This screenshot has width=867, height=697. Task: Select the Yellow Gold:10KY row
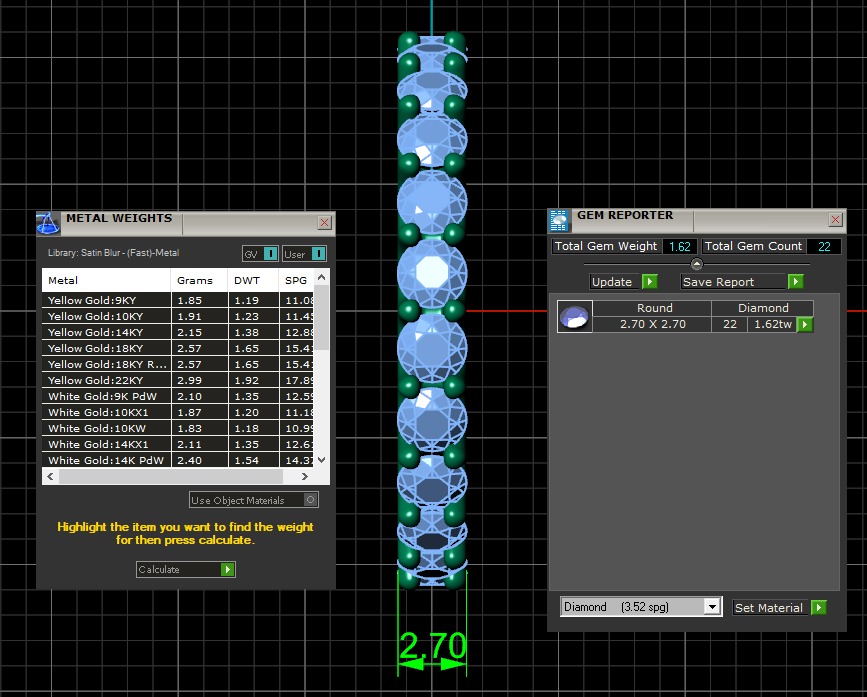pyautogui.click(x=178, y=316)
